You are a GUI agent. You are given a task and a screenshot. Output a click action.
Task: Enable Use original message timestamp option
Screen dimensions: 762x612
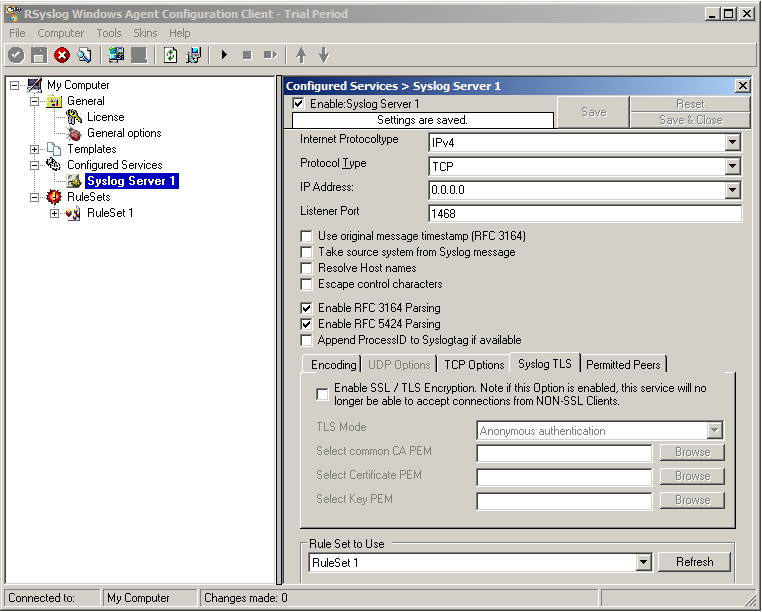coord(306,236)
